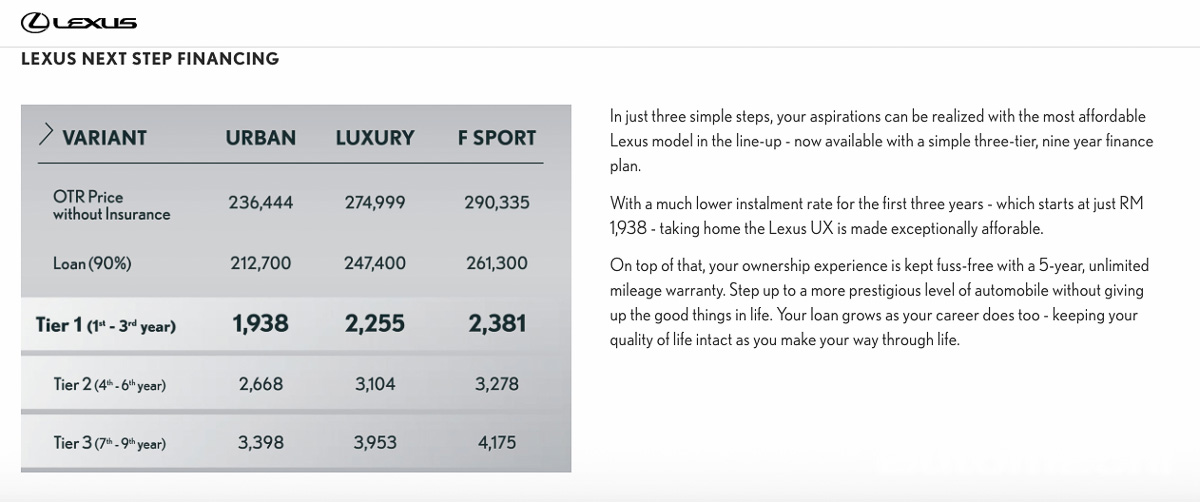Screen dimensions: 1200x502
Task: Click the Luxury Tier 1 instalment 2,255
Action: (375, 324)
